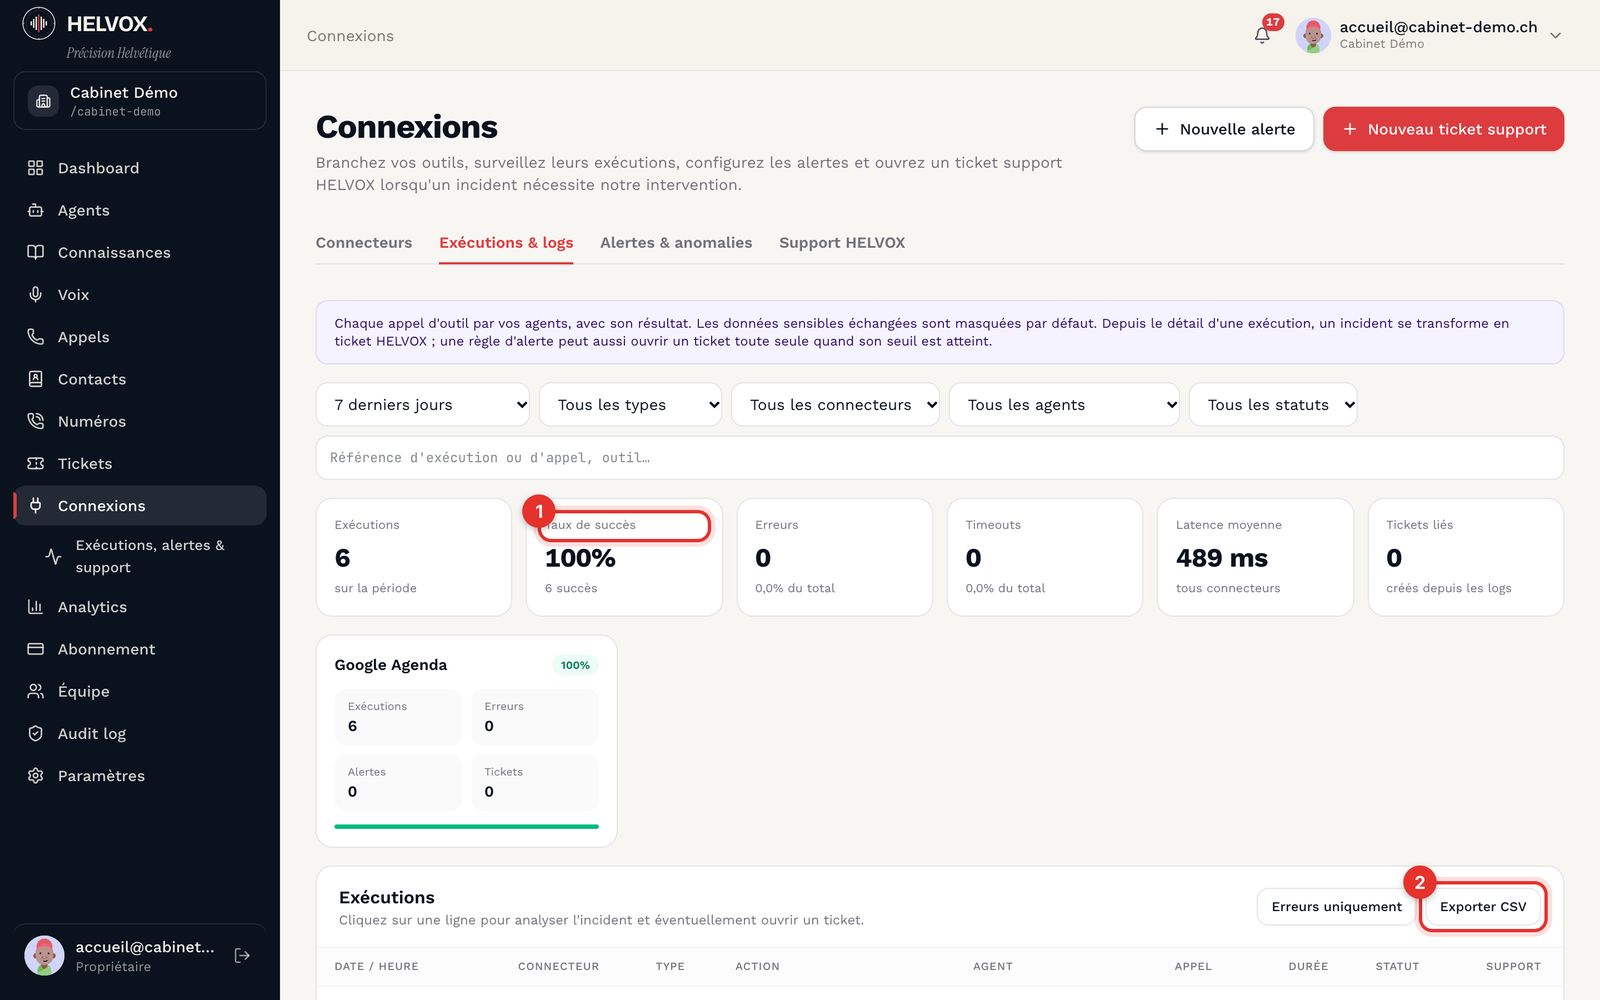Expand account menu chevron top right
The height and width of the screenshot is (1000, 1600).
[1555, 35]
